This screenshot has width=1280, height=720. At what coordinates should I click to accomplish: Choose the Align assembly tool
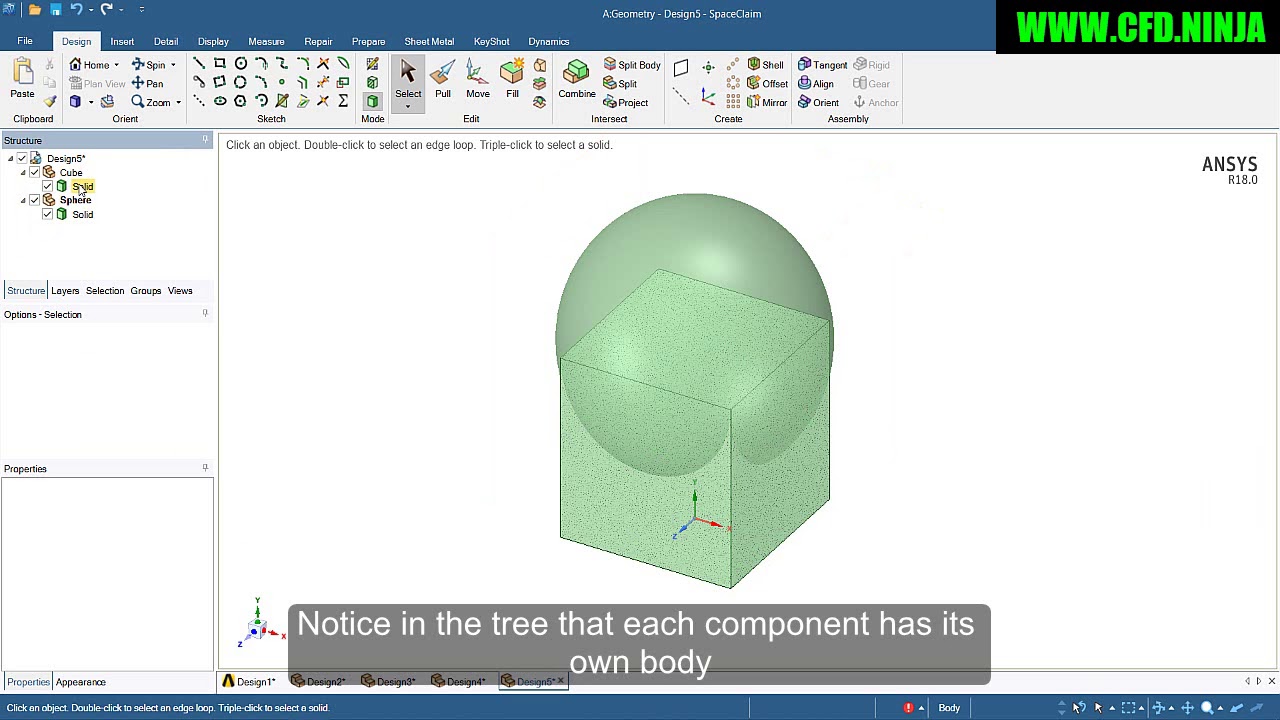click(816, 84)
